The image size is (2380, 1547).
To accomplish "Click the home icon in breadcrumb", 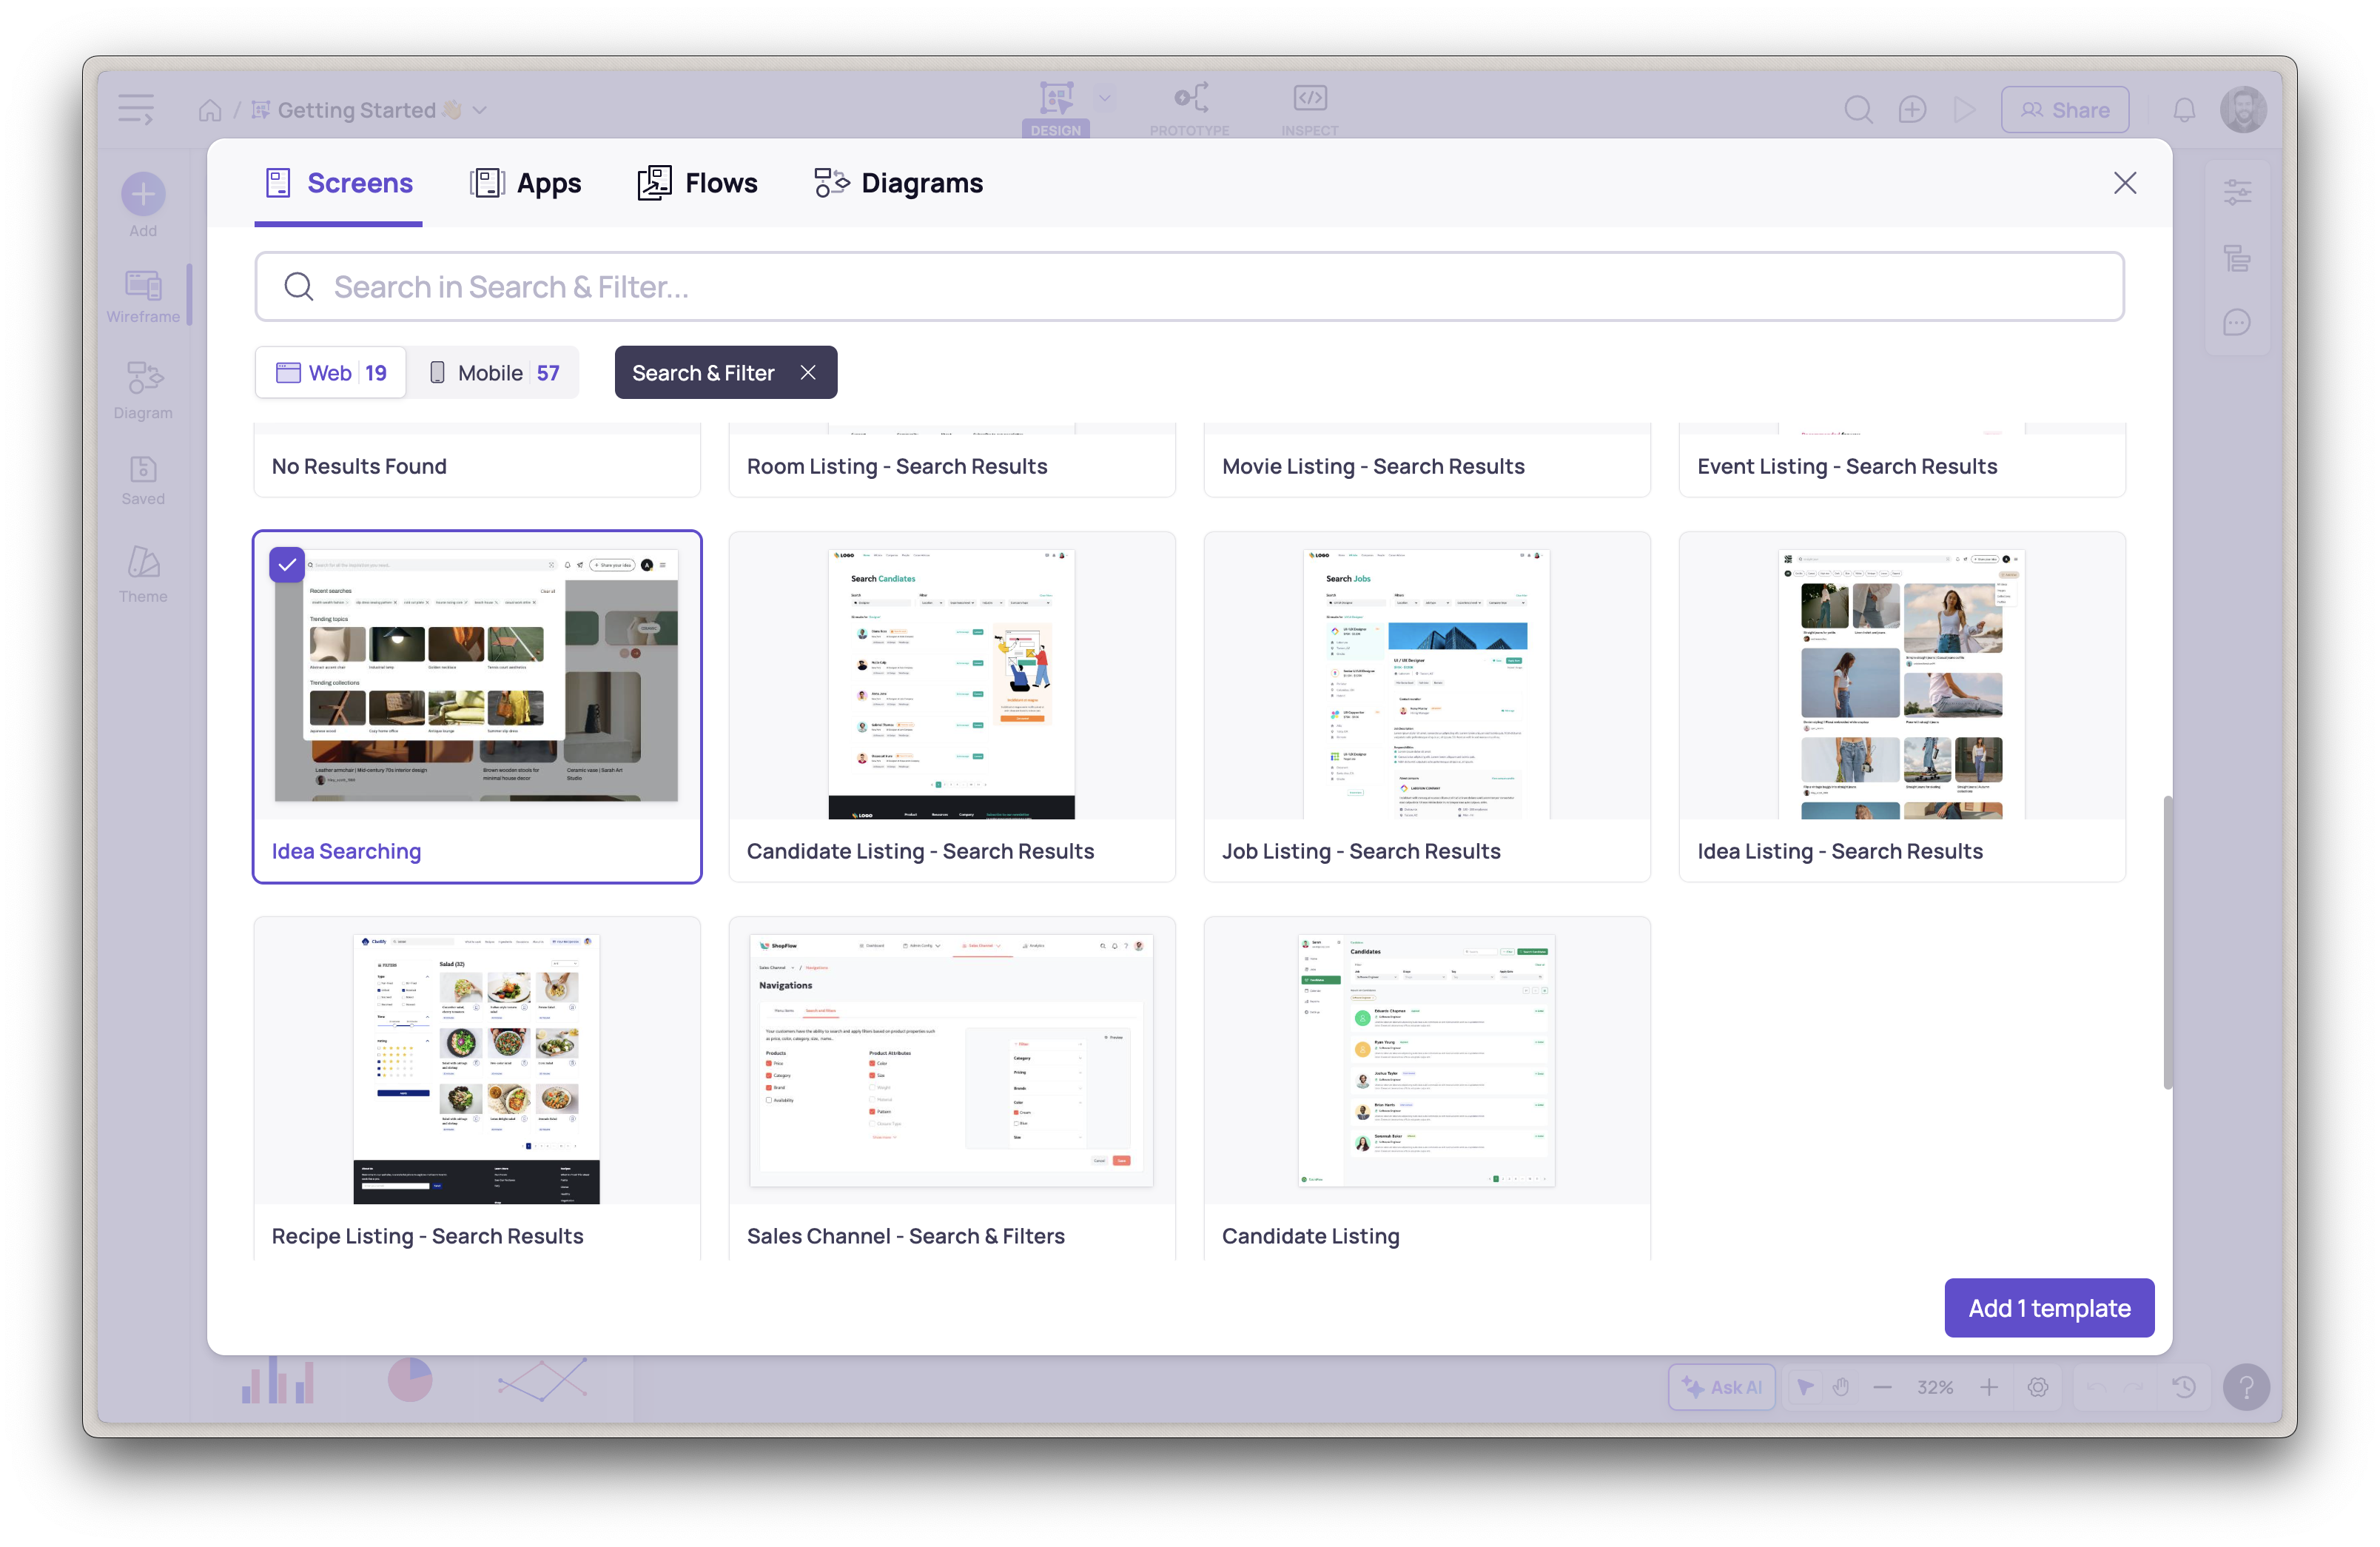I will (210, 110).
